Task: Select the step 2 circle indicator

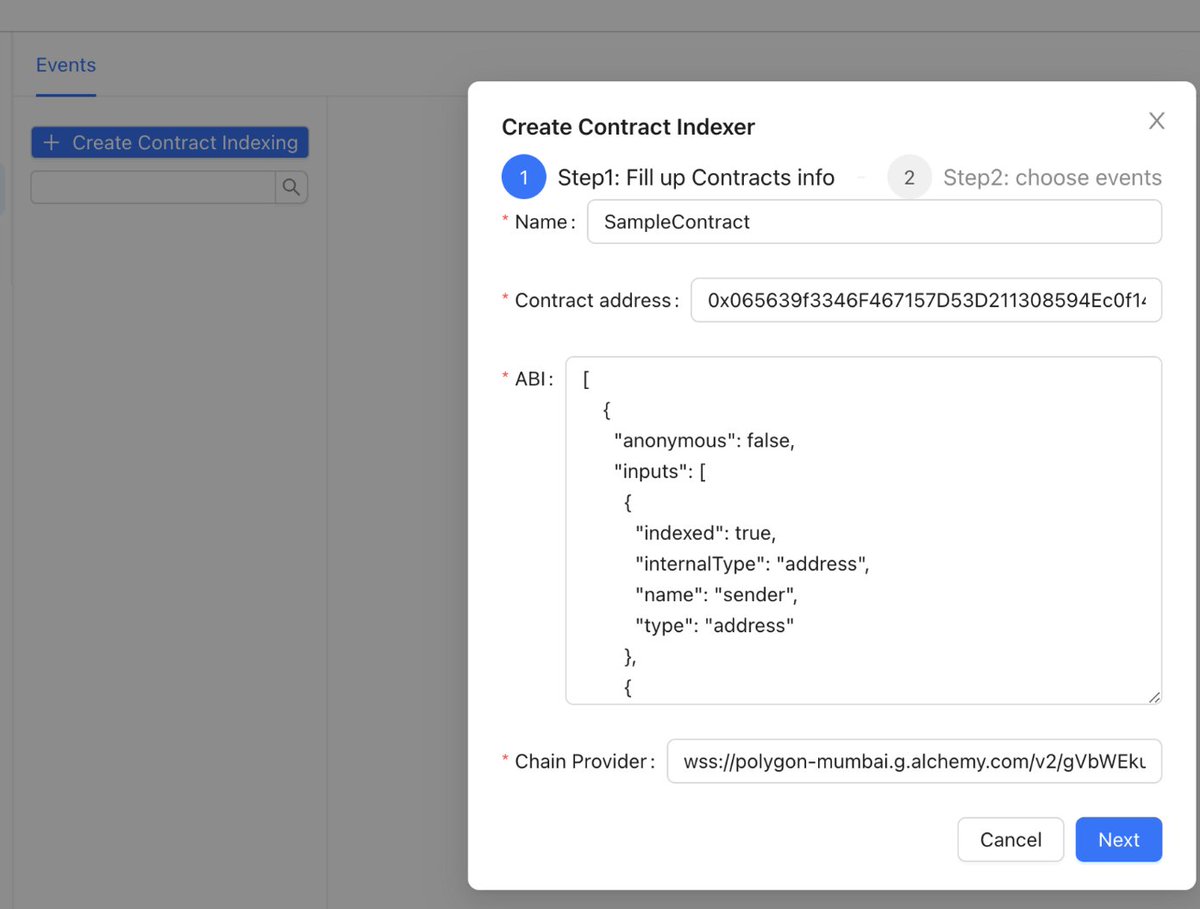Action: tap(909, 177)
